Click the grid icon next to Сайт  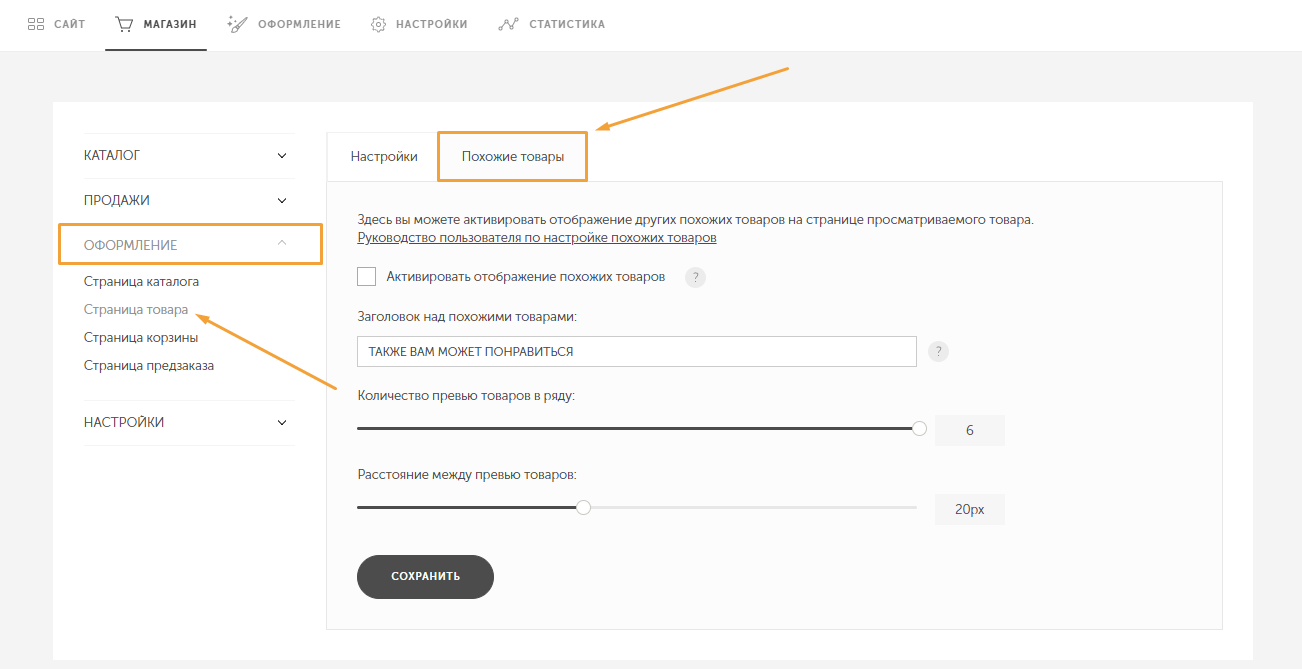[36, 24]
